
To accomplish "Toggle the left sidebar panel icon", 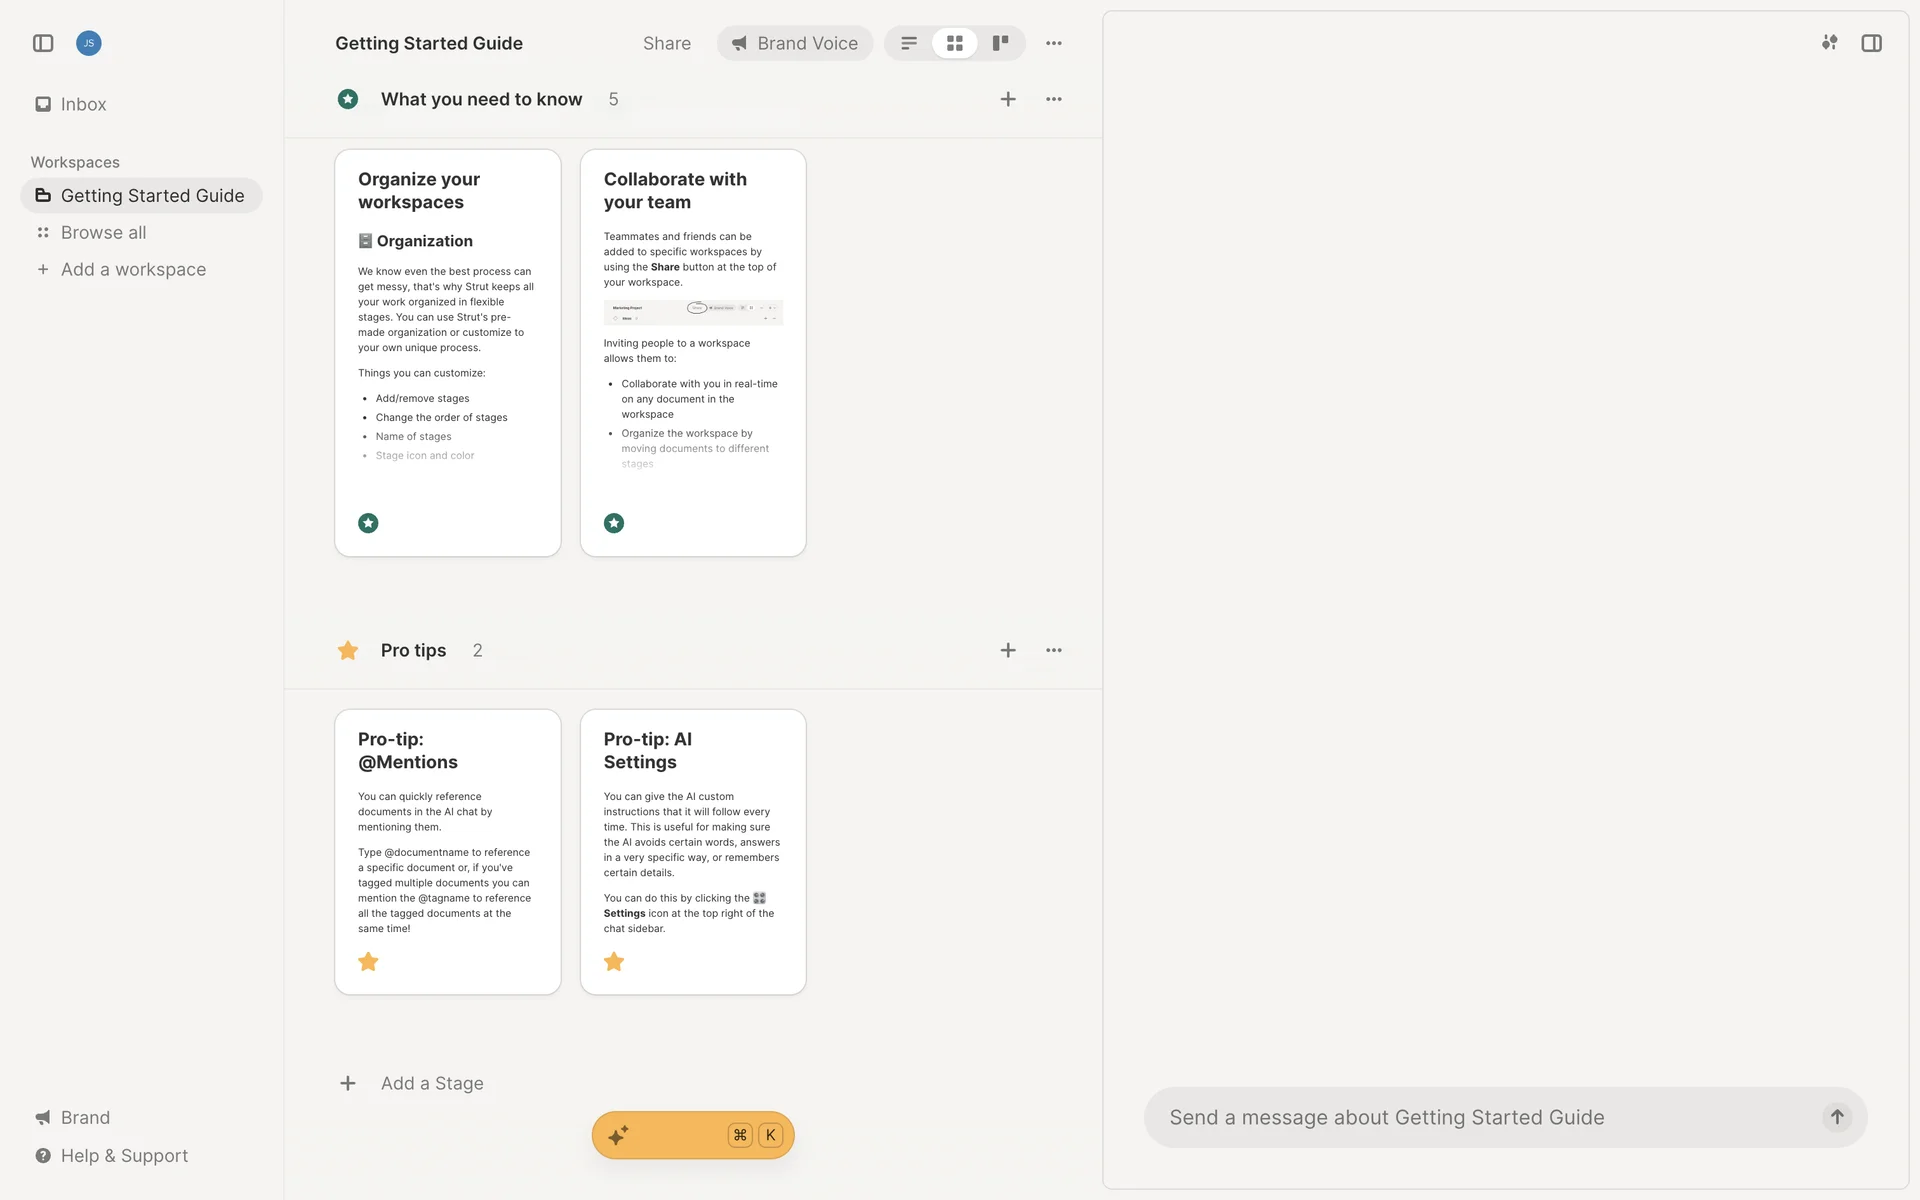I will click(x=43, y=43).
